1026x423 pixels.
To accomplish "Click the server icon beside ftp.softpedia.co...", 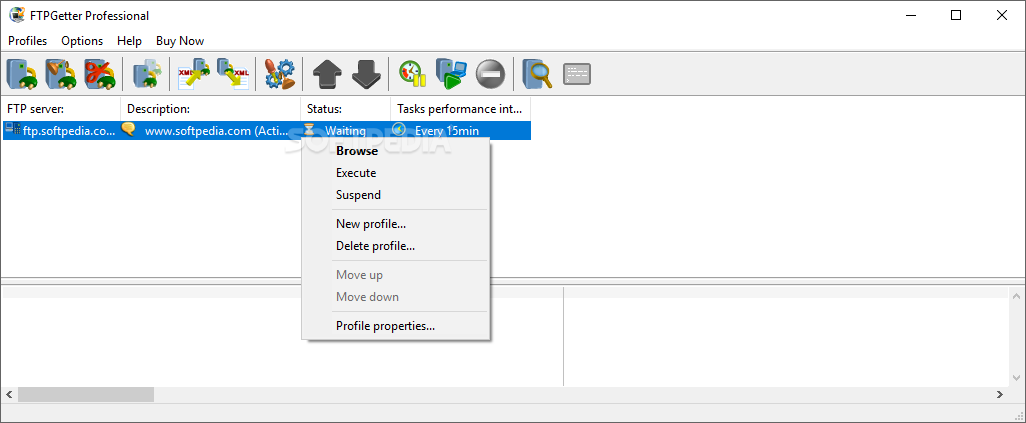I will (x=12, y=129).
